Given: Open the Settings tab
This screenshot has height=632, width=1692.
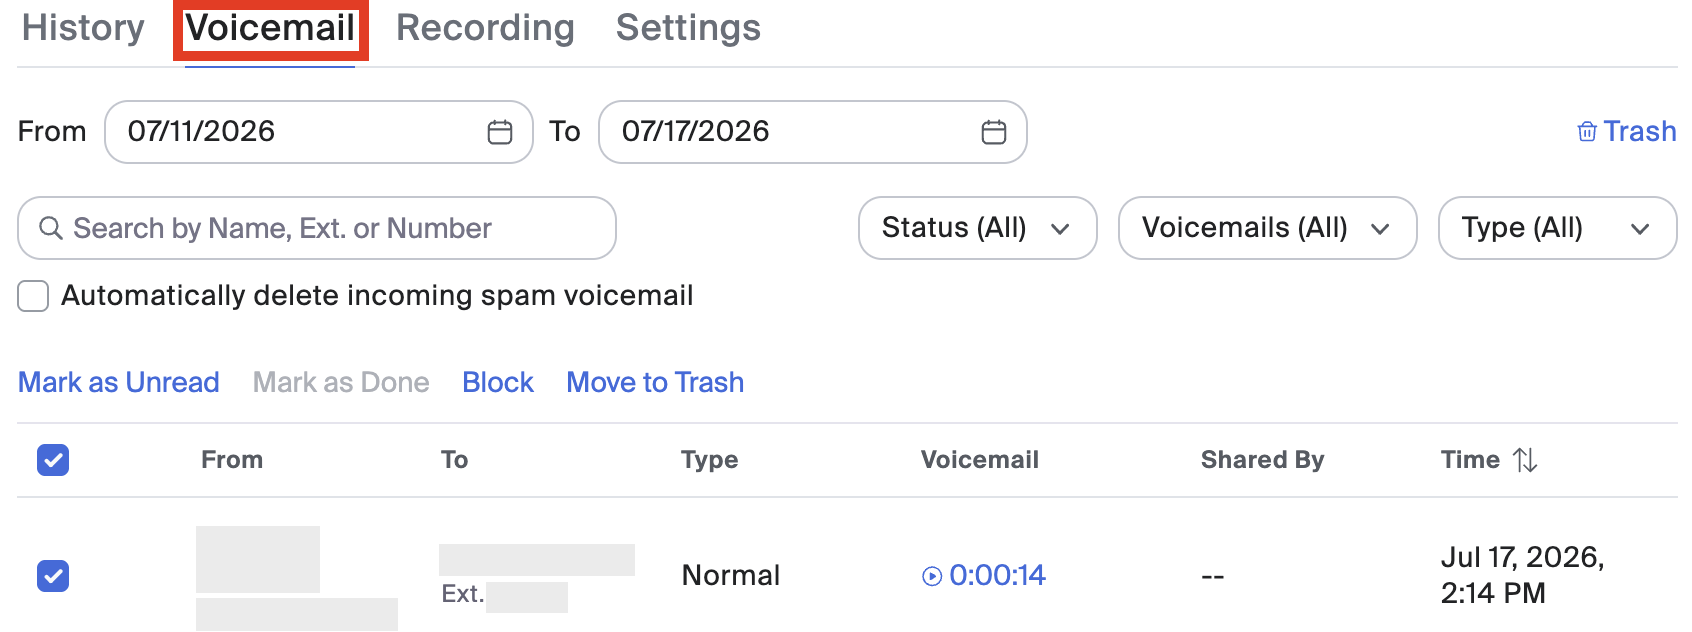Looking at the screenshot, I should pos(688,28).
